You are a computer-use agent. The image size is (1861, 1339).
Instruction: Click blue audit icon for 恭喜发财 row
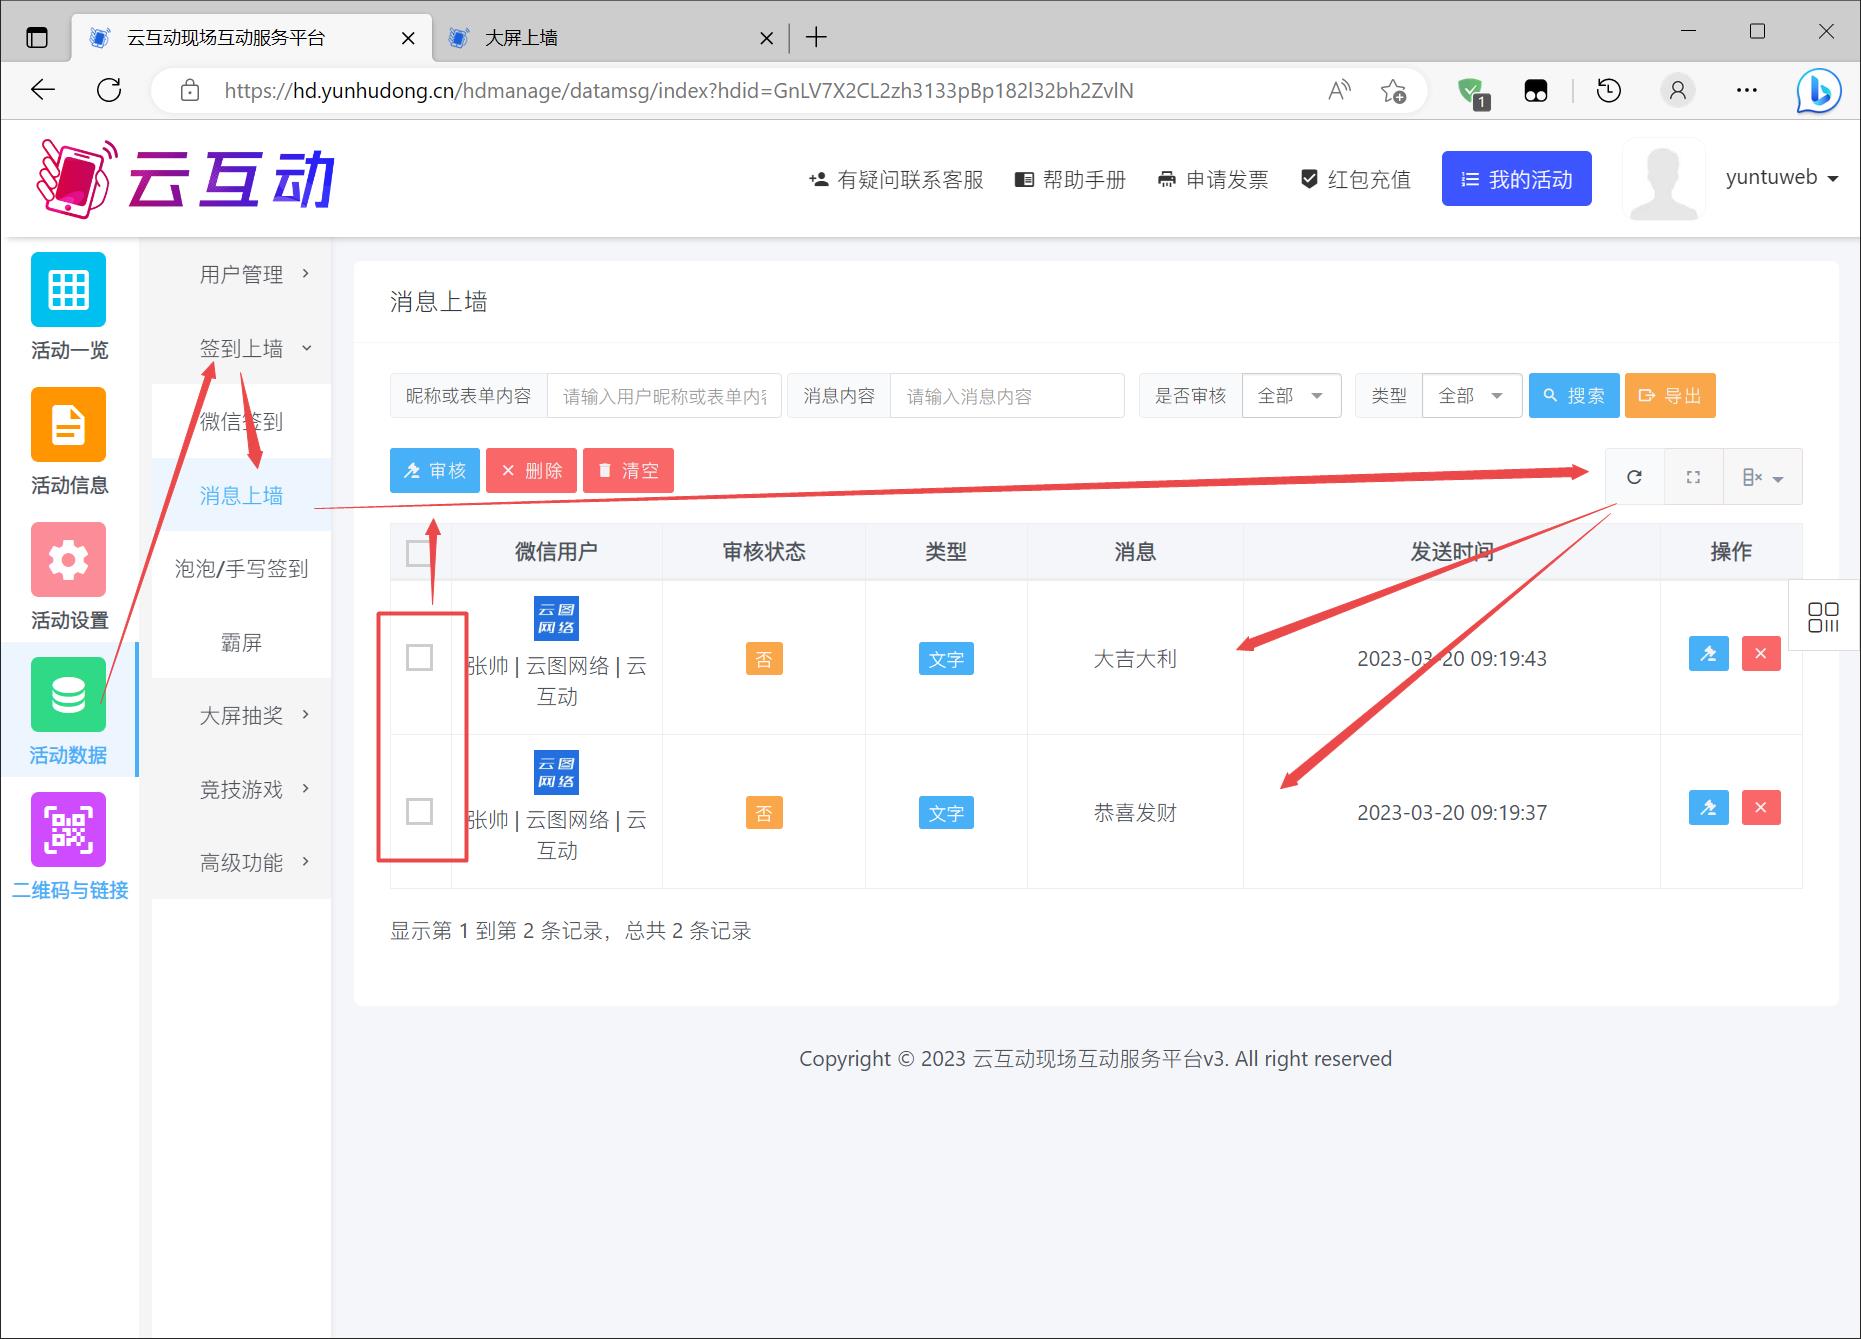(1708, 808)
